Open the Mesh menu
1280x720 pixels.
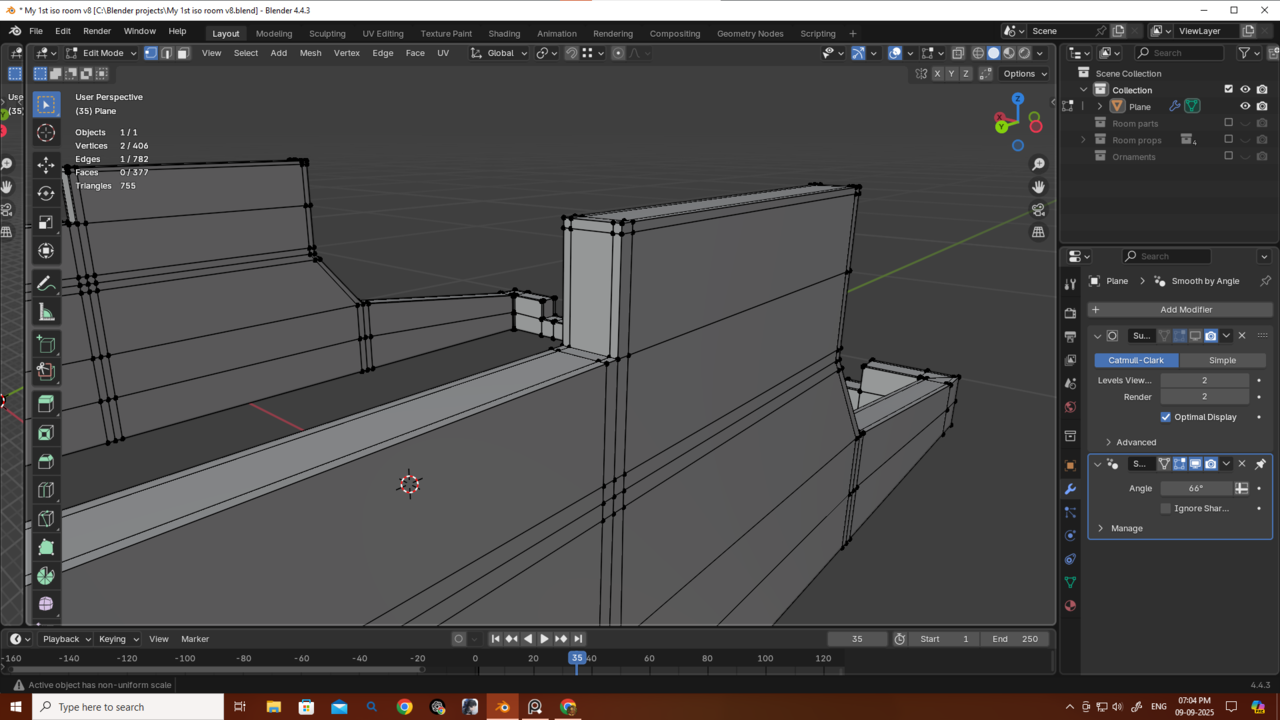click(x=310, y=53)
